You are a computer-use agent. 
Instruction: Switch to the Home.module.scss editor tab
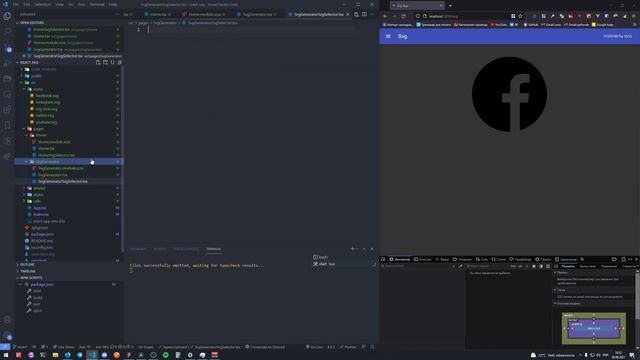204,14
